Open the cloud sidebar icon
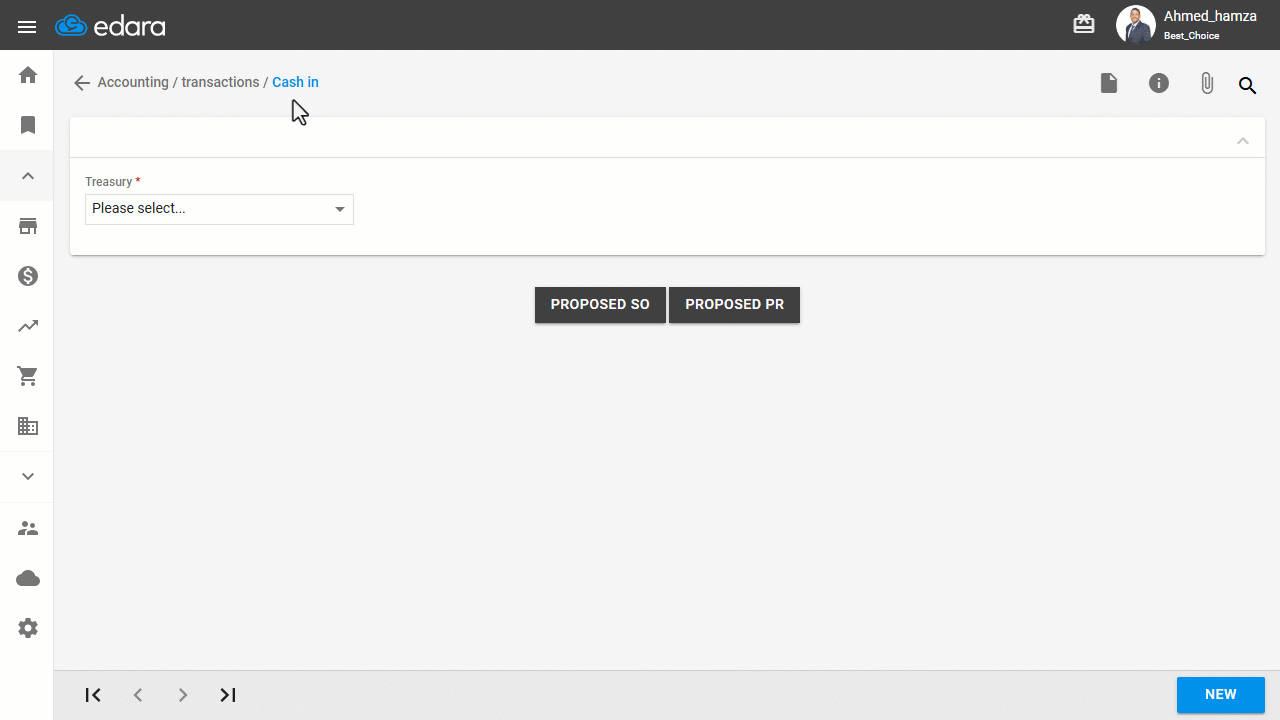 click(28, 579)
